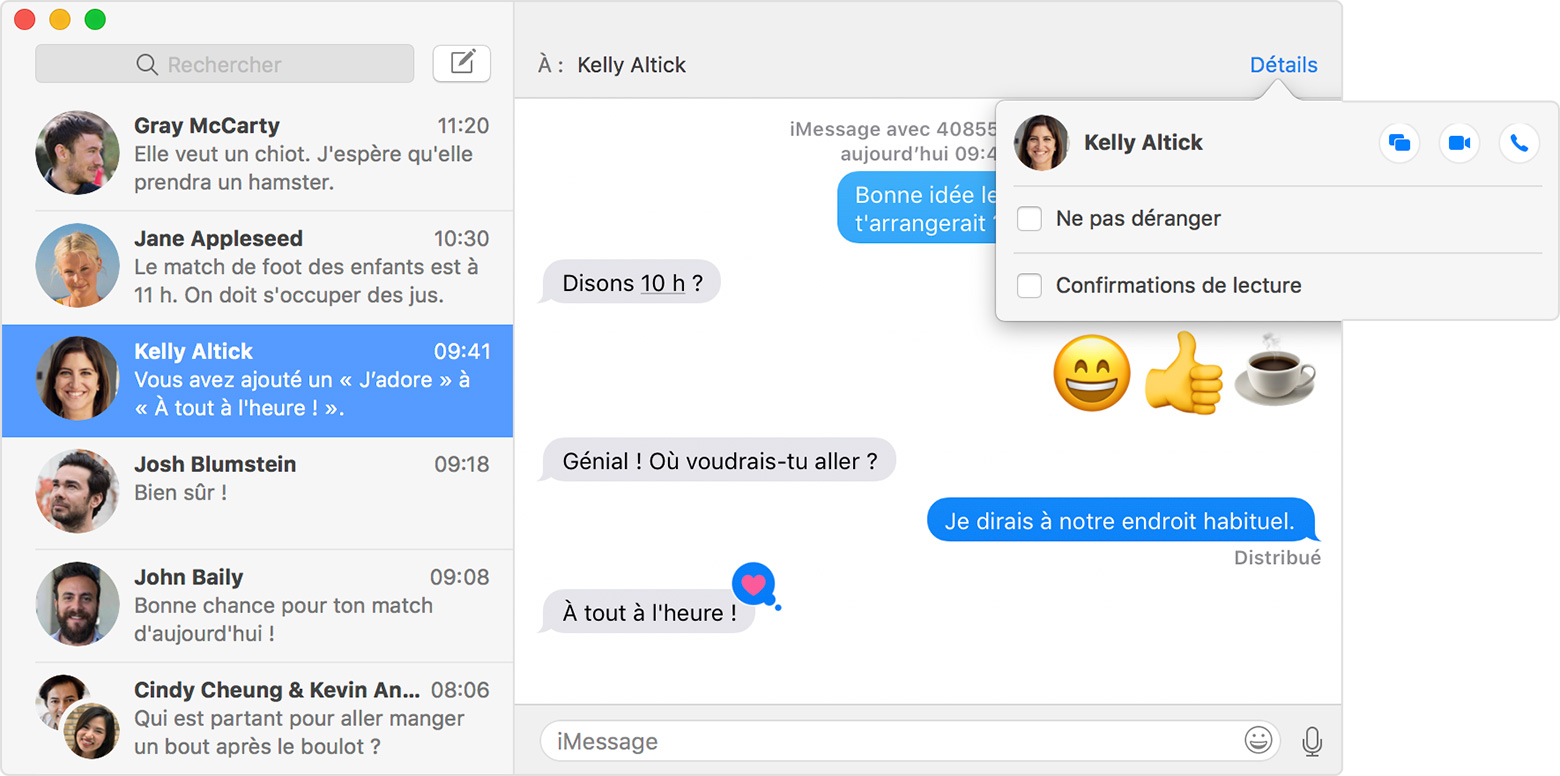Screen dimensions: 1560x776
Task: Open Josh Blumstein conversation
Action: coord(258,492)
